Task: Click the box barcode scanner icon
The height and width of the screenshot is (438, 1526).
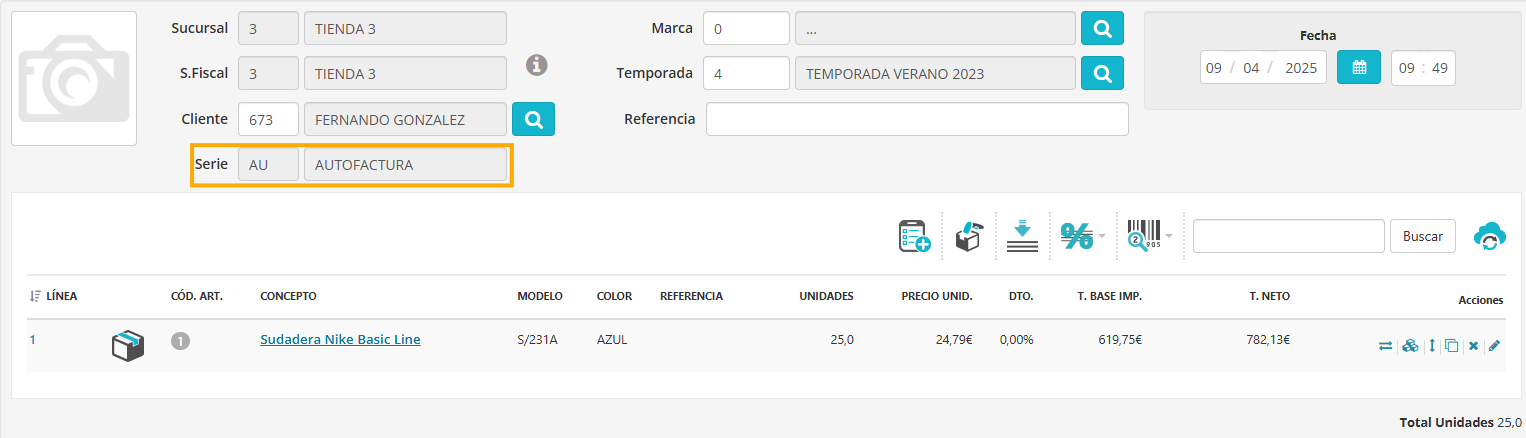Action: [x=968, y=236]
